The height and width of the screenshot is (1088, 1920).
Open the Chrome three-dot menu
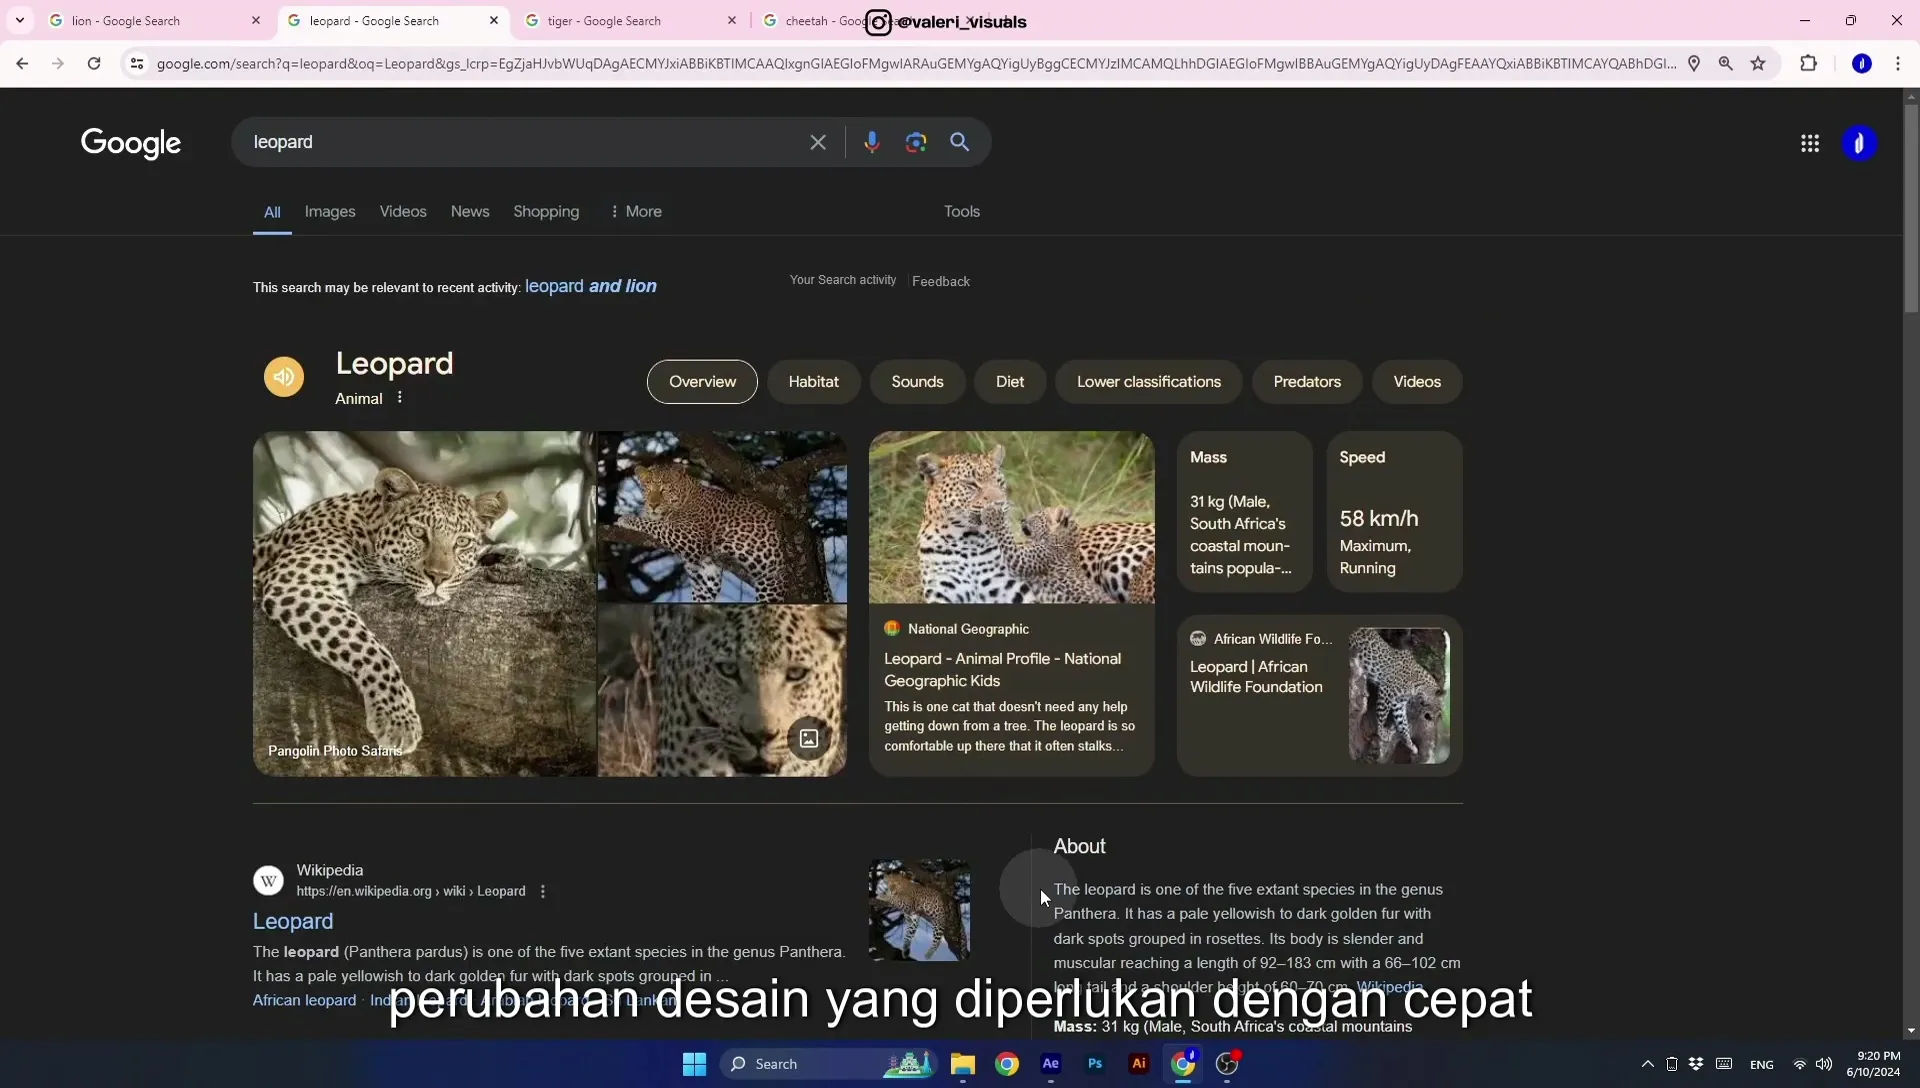1898,63
